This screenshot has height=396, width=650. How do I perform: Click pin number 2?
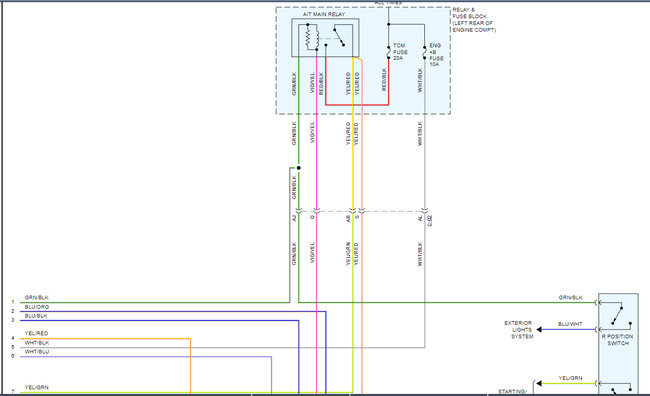13,311
